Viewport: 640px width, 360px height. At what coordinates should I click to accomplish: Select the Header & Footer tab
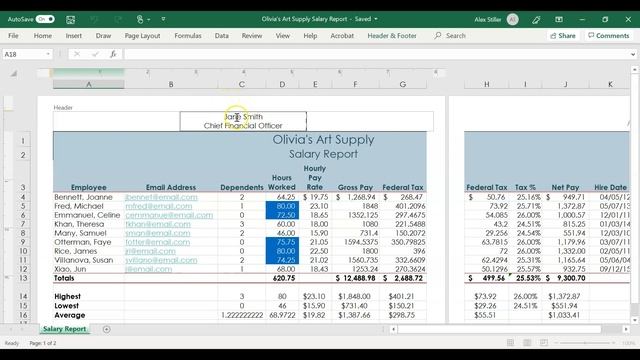[392, 36]
